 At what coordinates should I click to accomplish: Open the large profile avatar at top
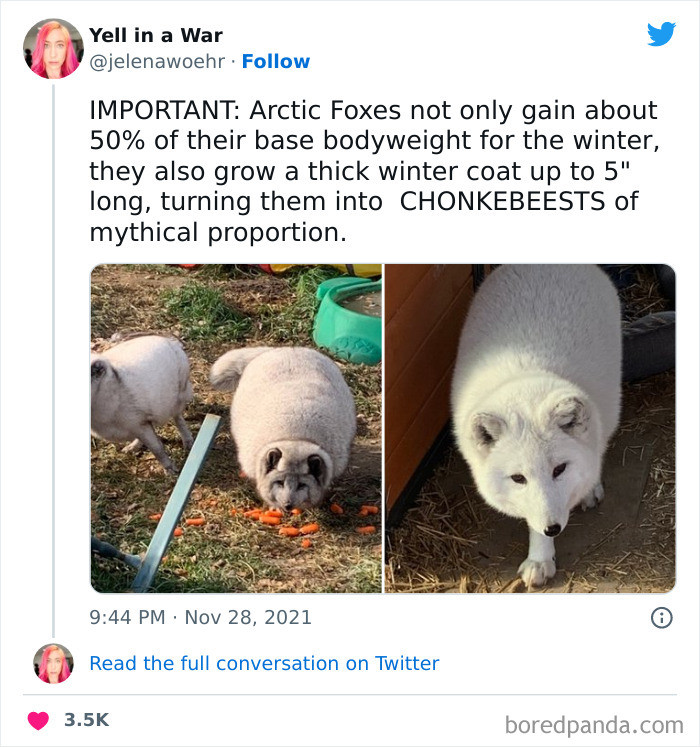coord(56,48)
